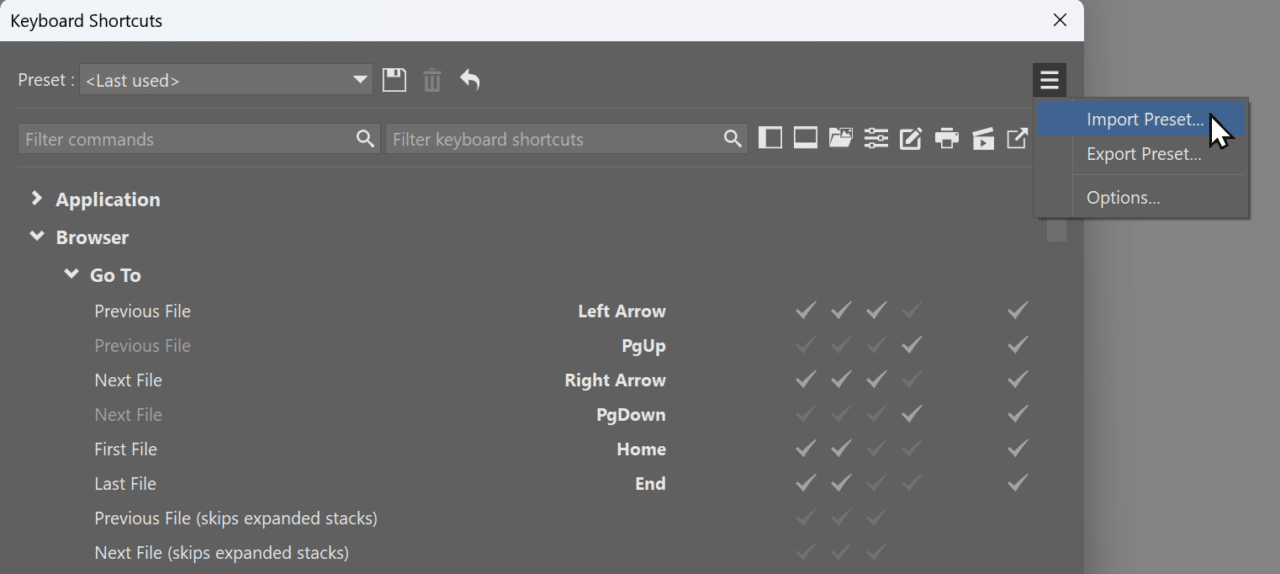
Task: Save the current shortcut preset
Action: point(395,80)
